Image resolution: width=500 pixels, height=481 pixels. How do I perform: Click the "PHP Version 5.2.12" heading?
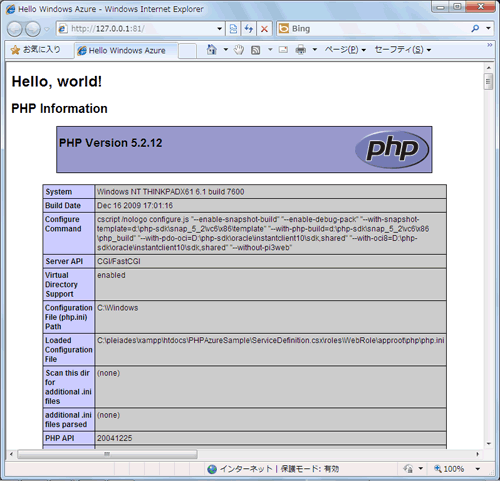tap(110, 143)
